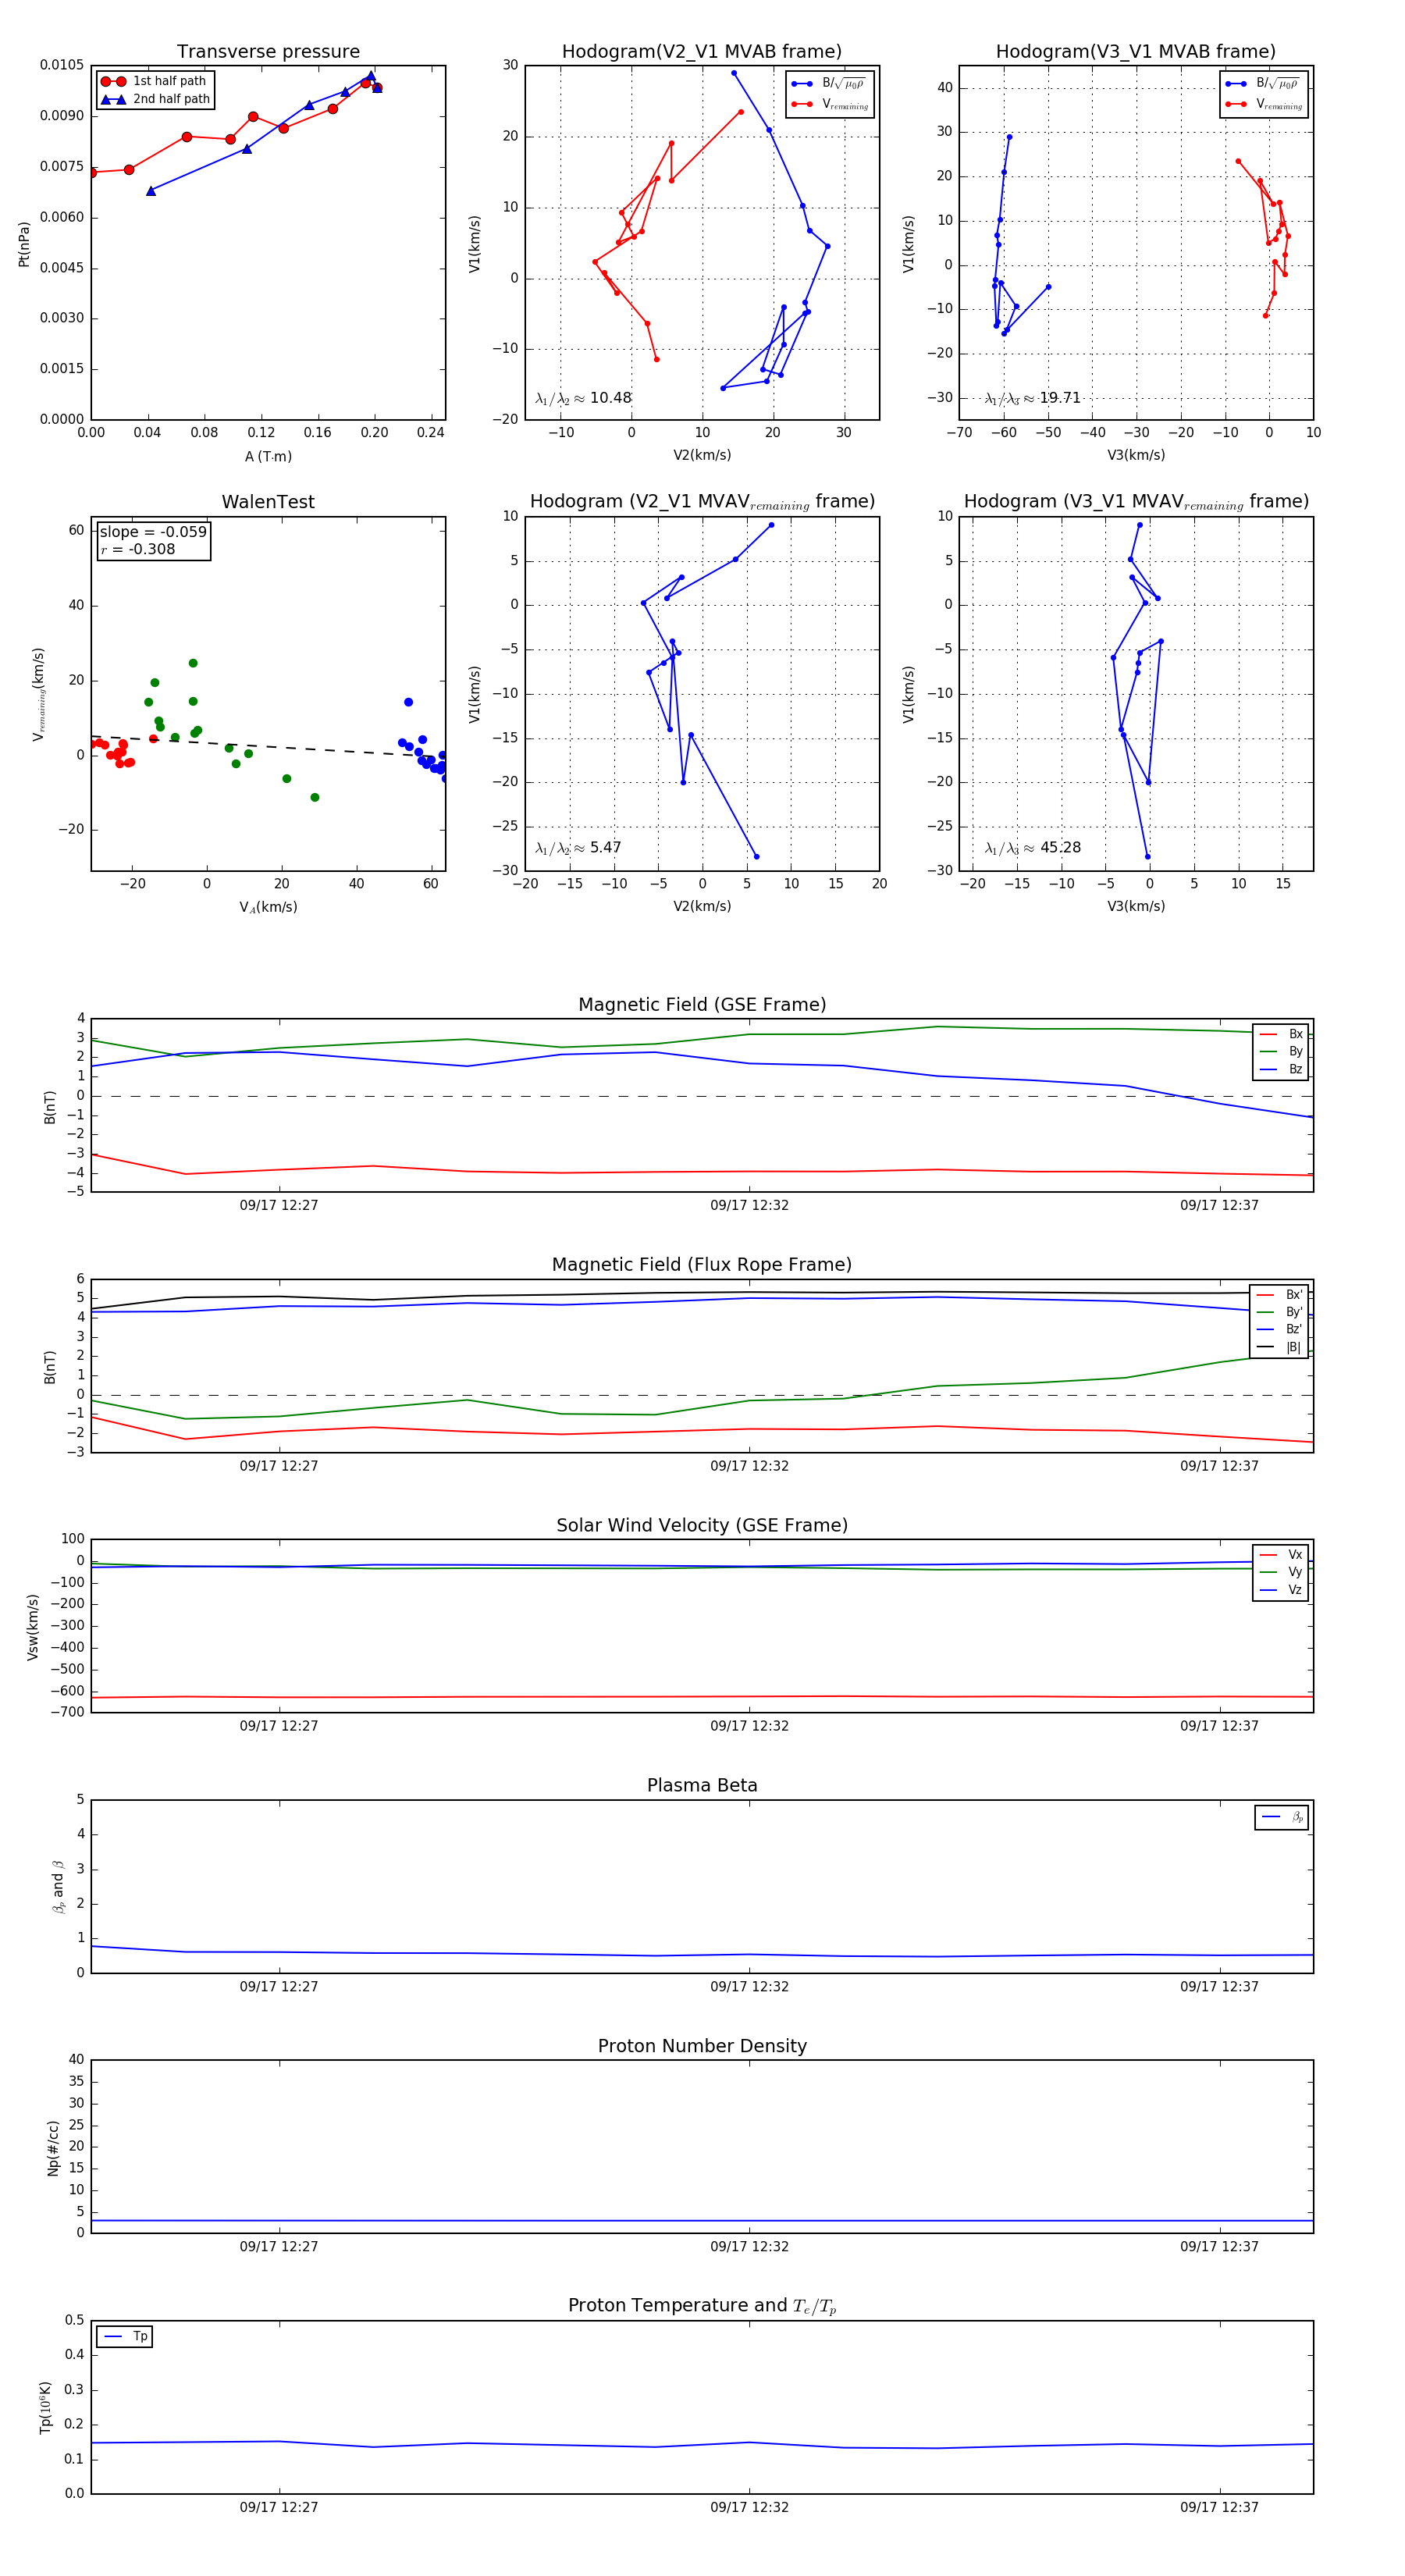Image resolution: width=1405 pixels, height=2576 pixels.
Task: Select the "|B|" legend entry in flux rope plot
Action: click(1279, 1348)
